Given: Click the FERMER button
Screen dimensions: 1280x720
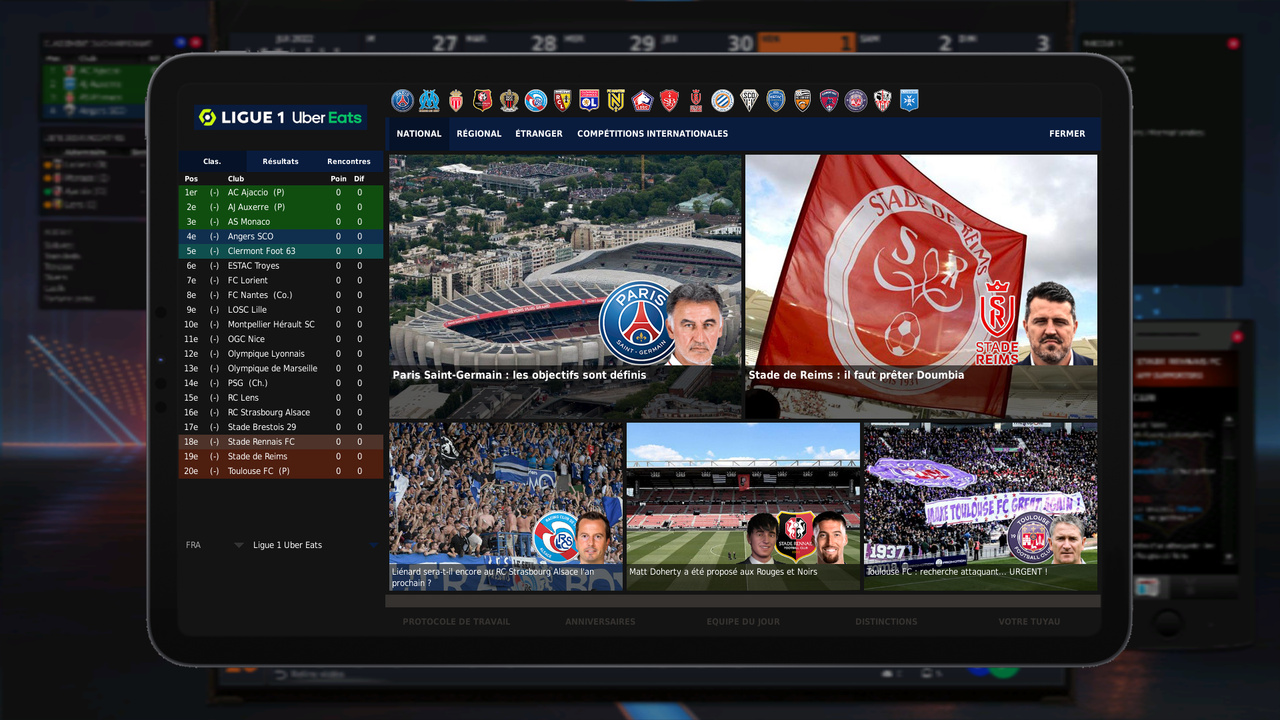Looking at the screenshot, I should pos(1067,133).
